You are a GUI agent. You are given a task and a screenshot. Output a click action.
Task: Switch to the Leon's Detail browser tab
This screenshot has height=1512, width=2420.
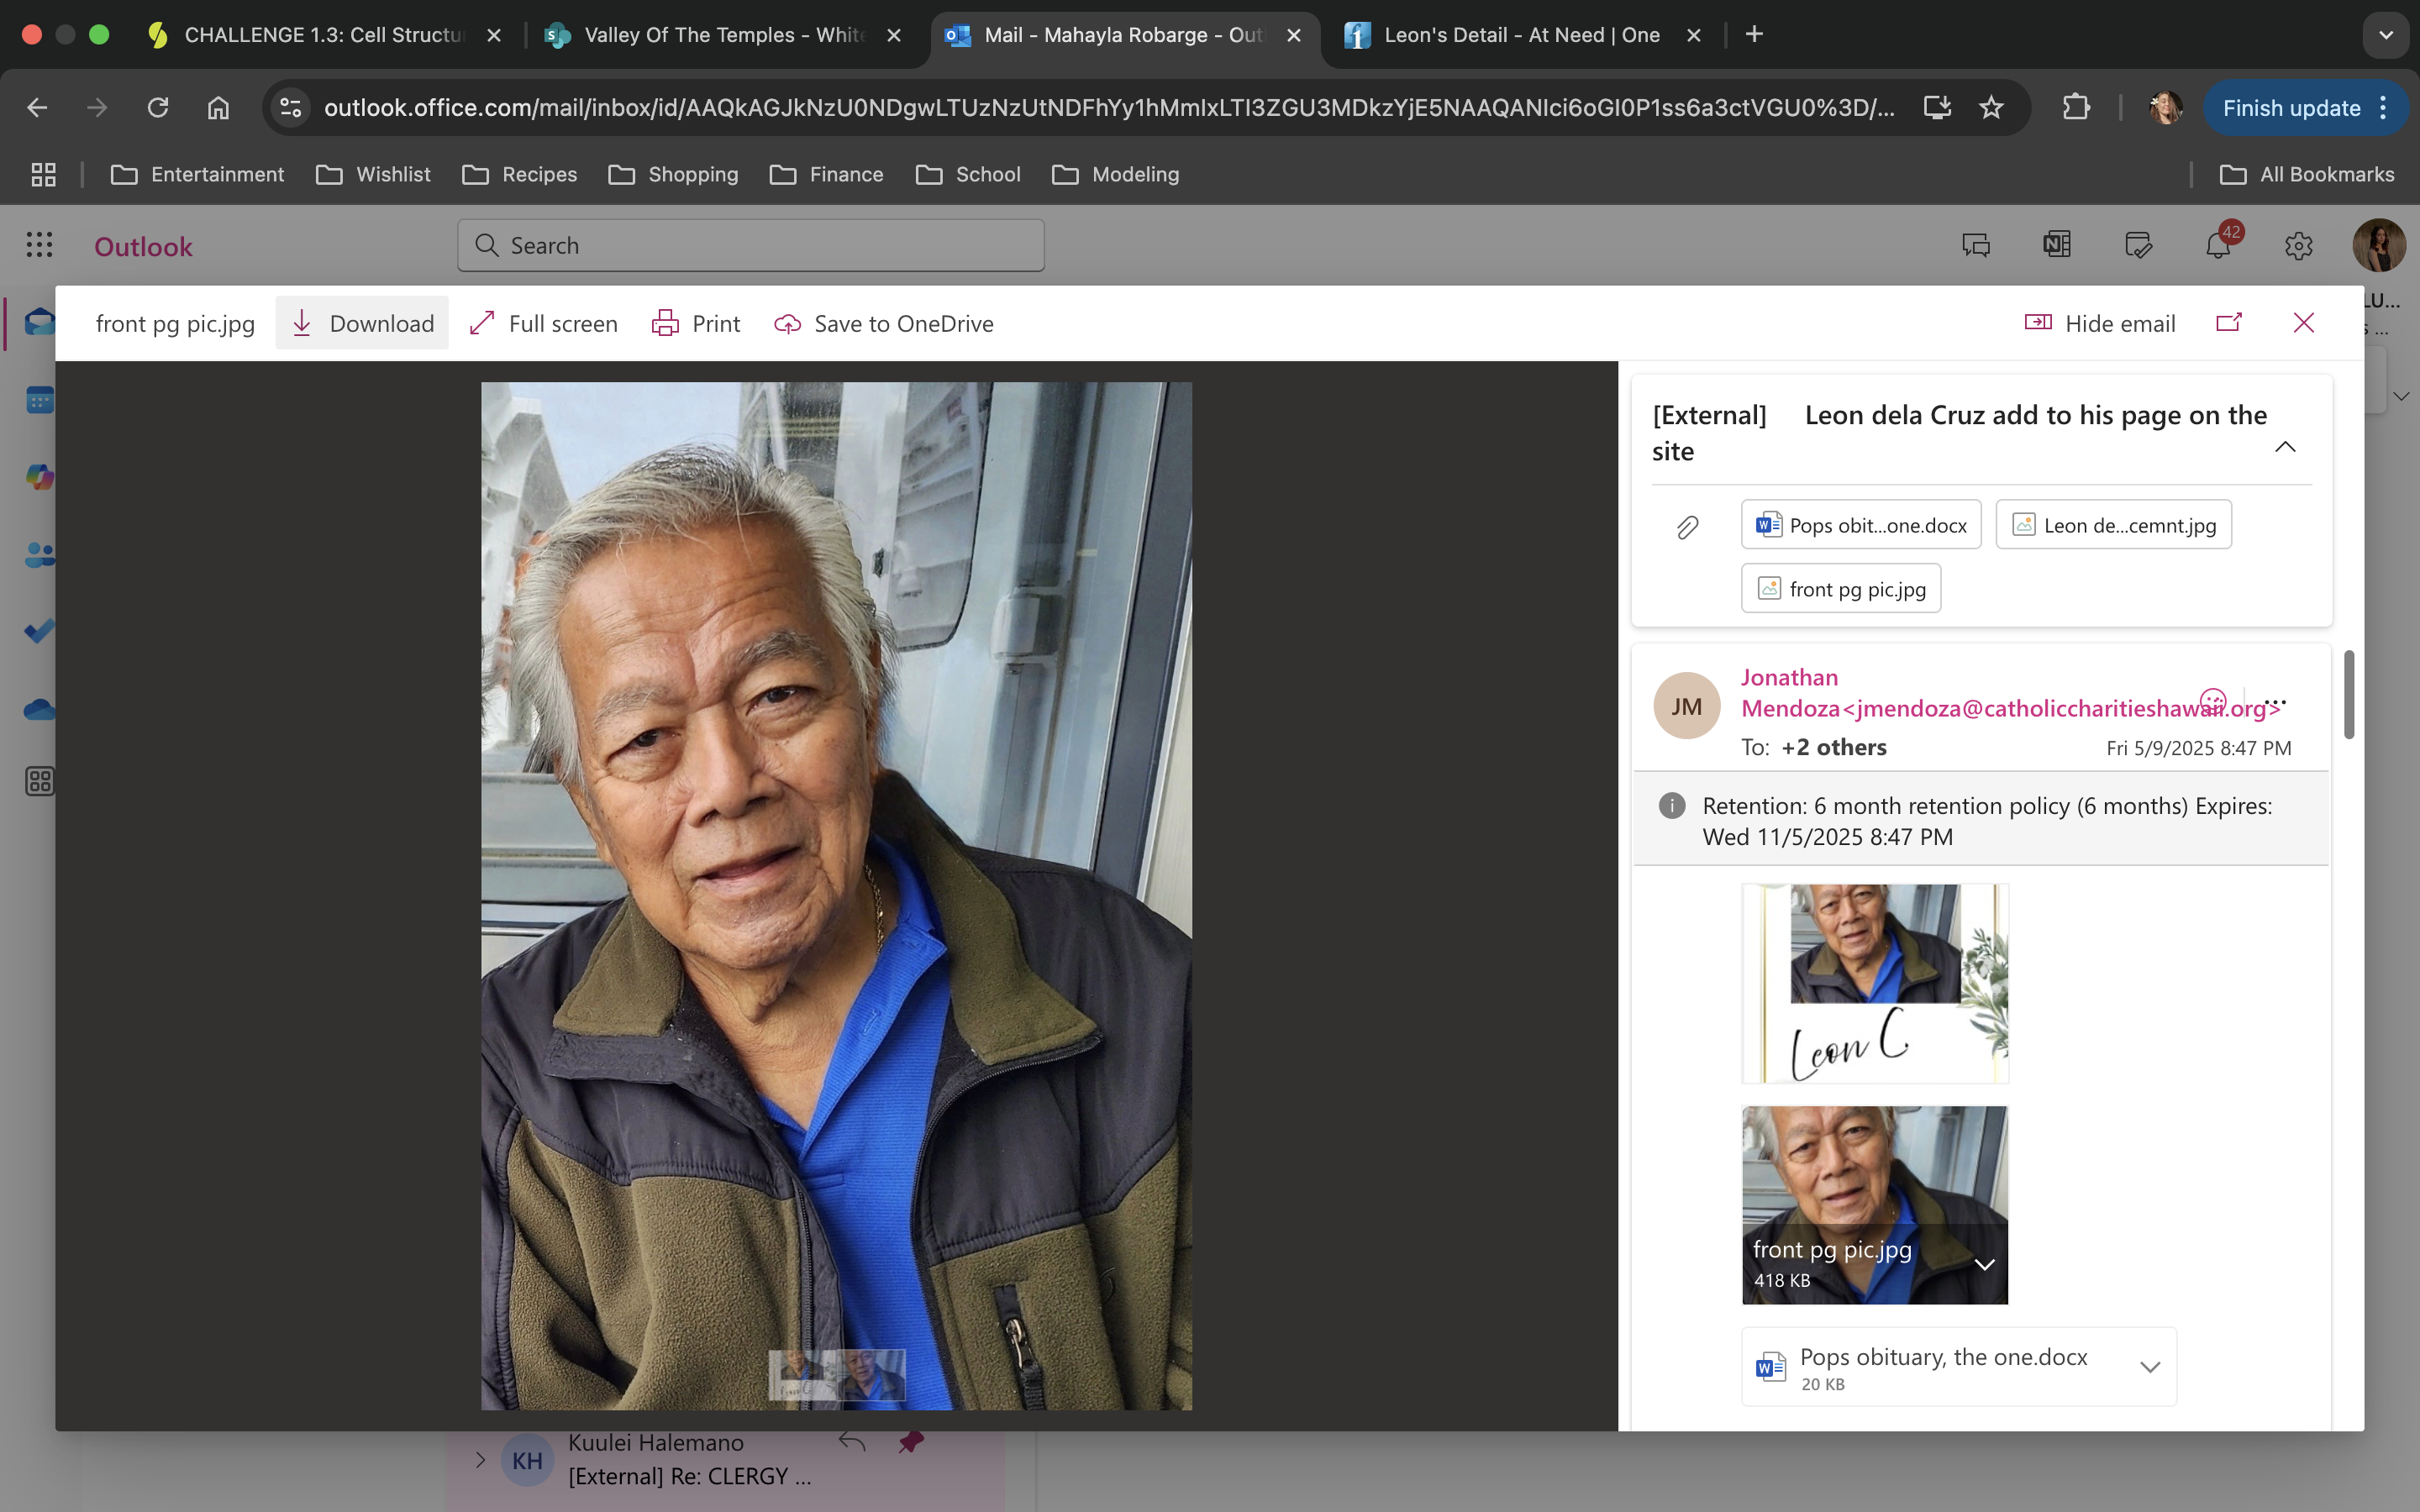[x=1520, y=35]
